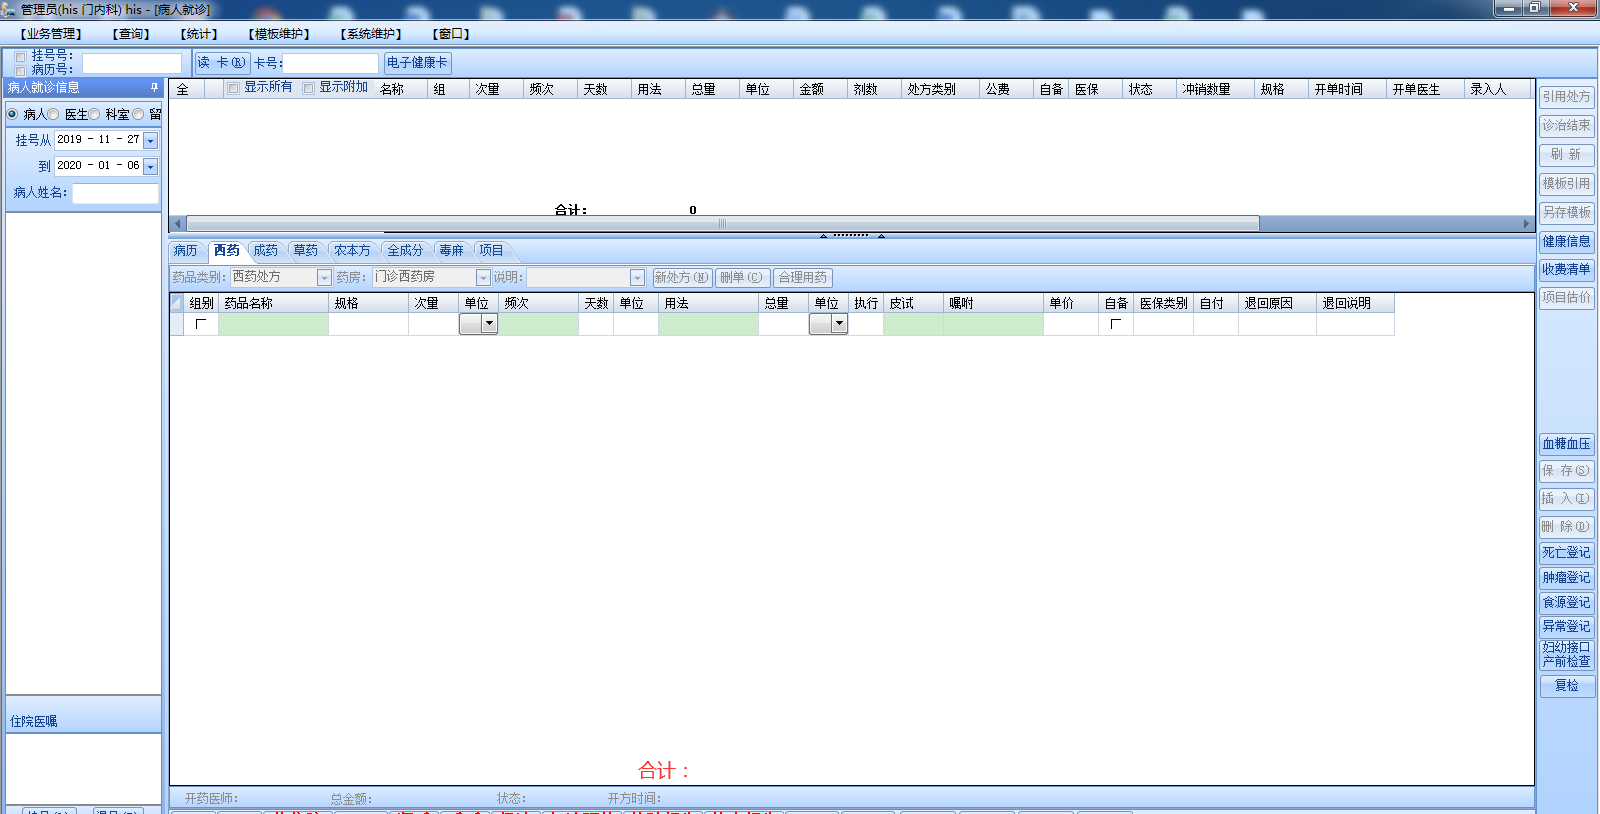The image size is (1600, 814).
Task: Switch to the 成药 tab
Action: tap(265, 250)
